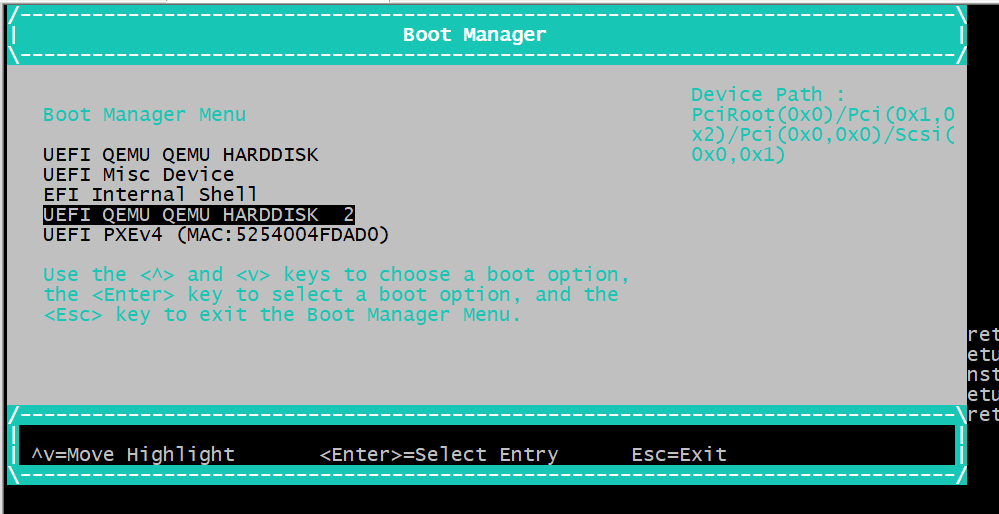999x514 pixels.
Task: Click the Esc=Exit hint
Action: [x=679, y=455]
